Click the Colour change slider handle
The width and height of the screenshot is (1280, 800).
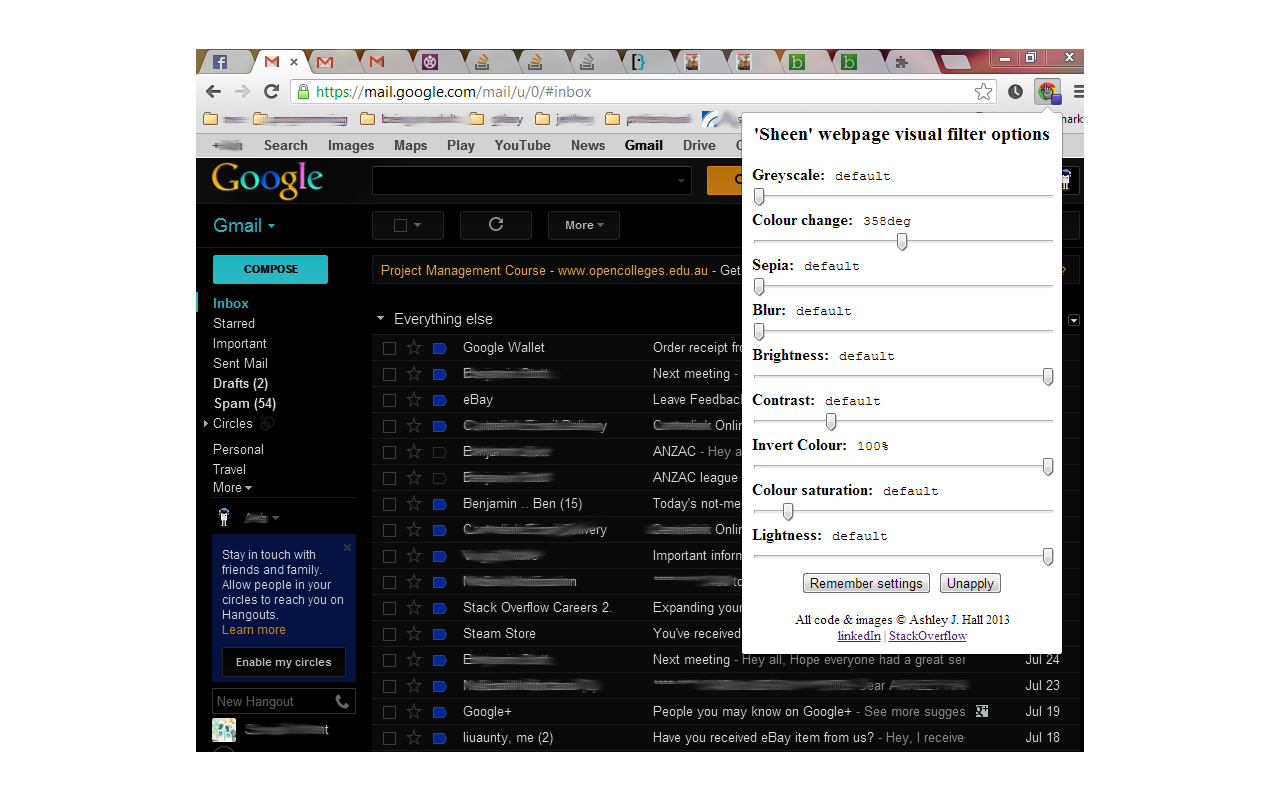click(902, 241)
